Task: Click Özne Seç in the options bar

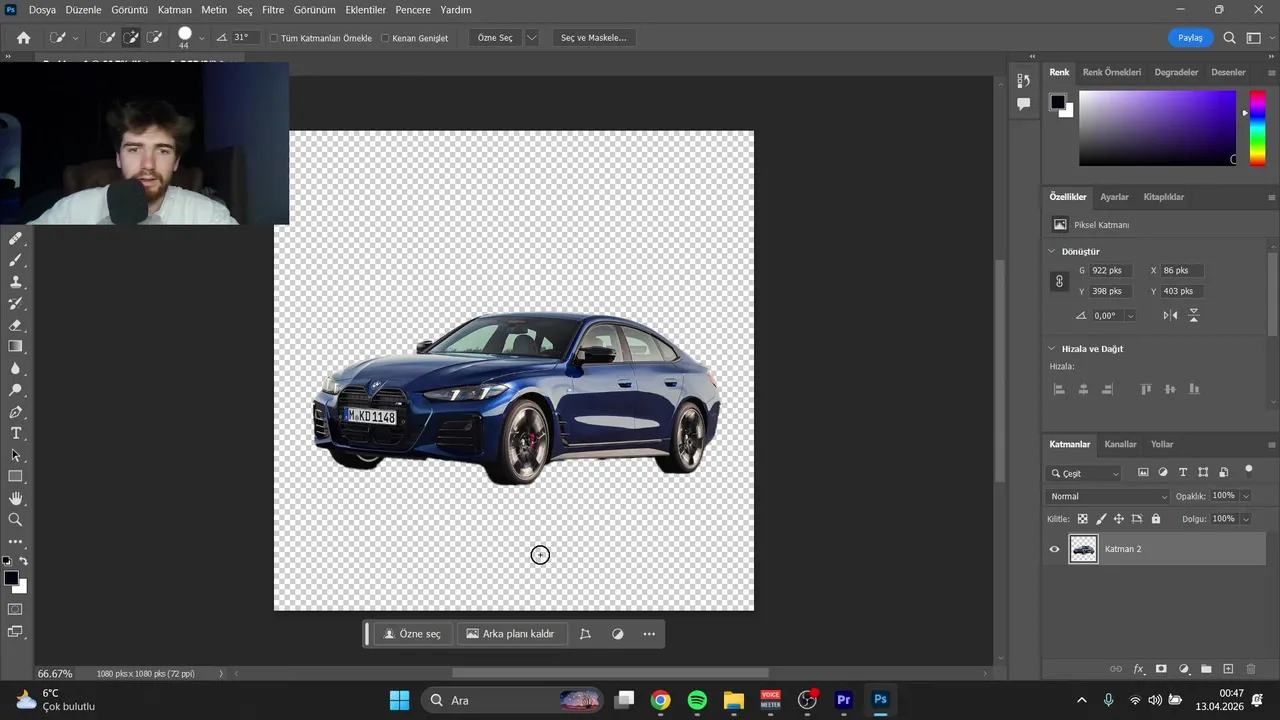Action: coord(495,38)
